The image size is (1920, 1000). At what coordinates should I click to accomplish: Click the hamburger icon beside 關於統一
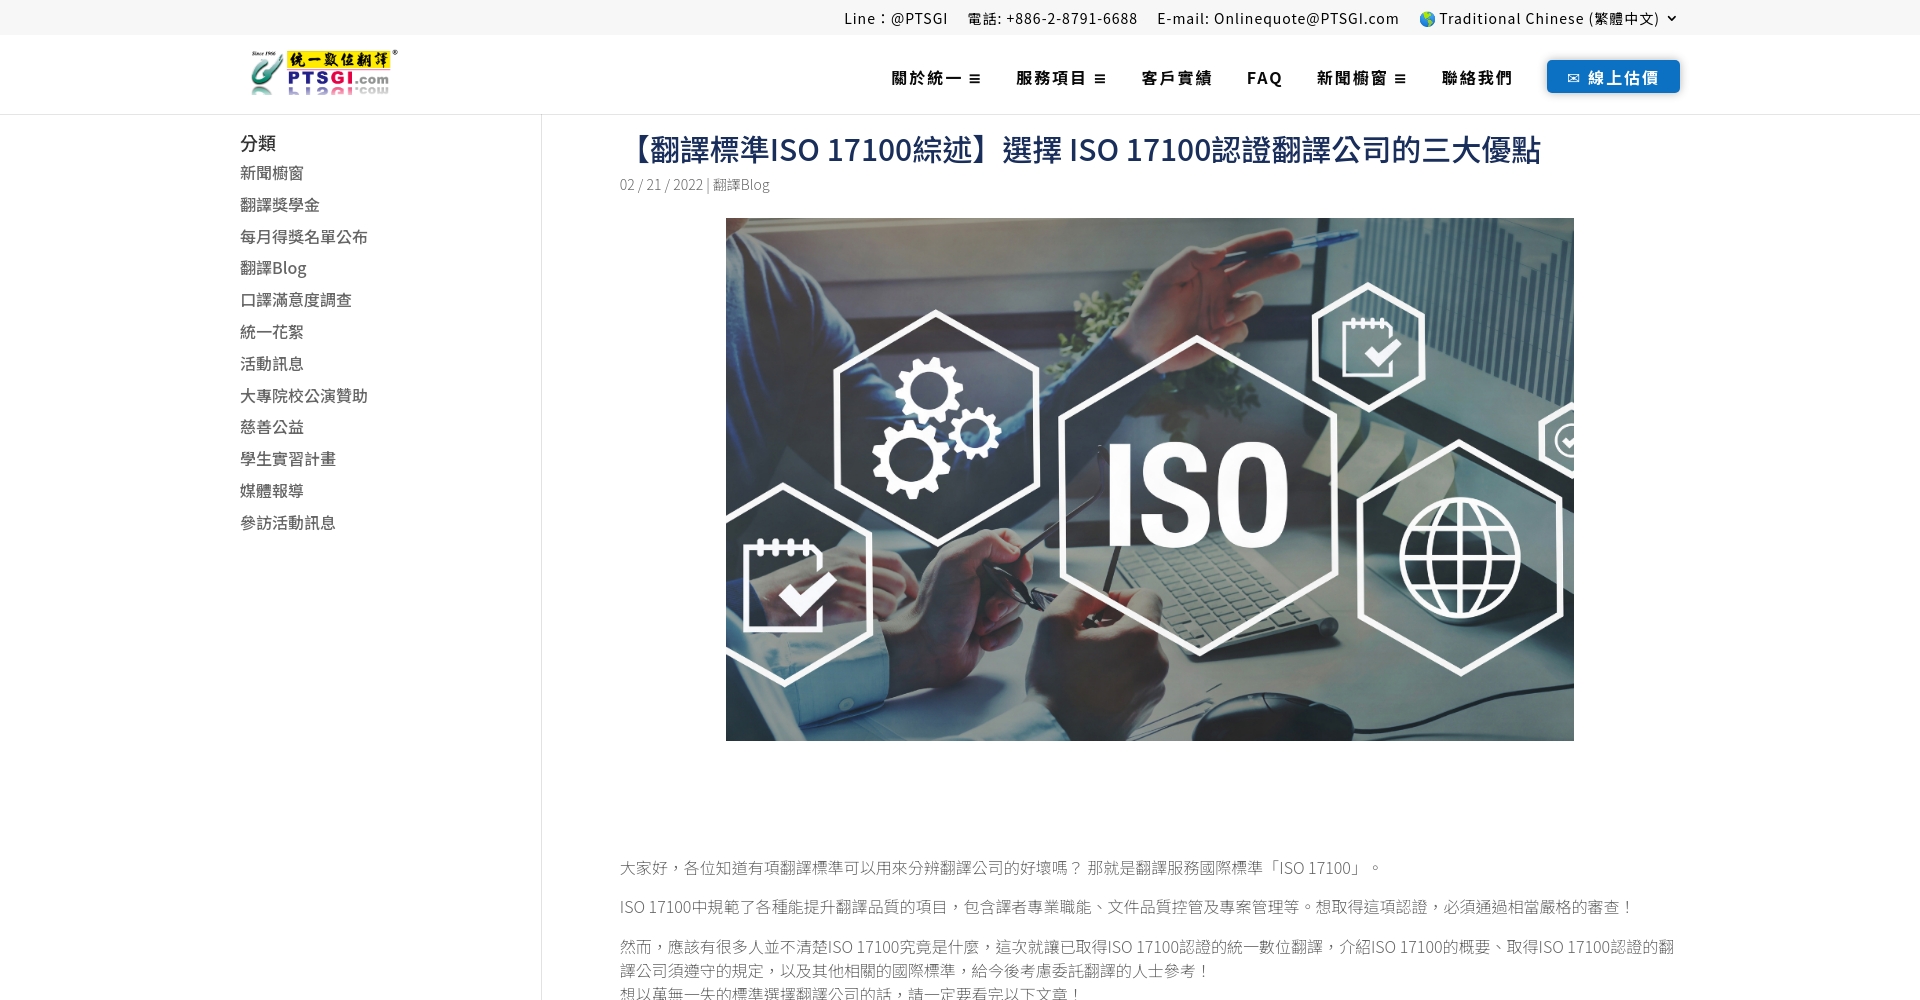coord(975,78)
